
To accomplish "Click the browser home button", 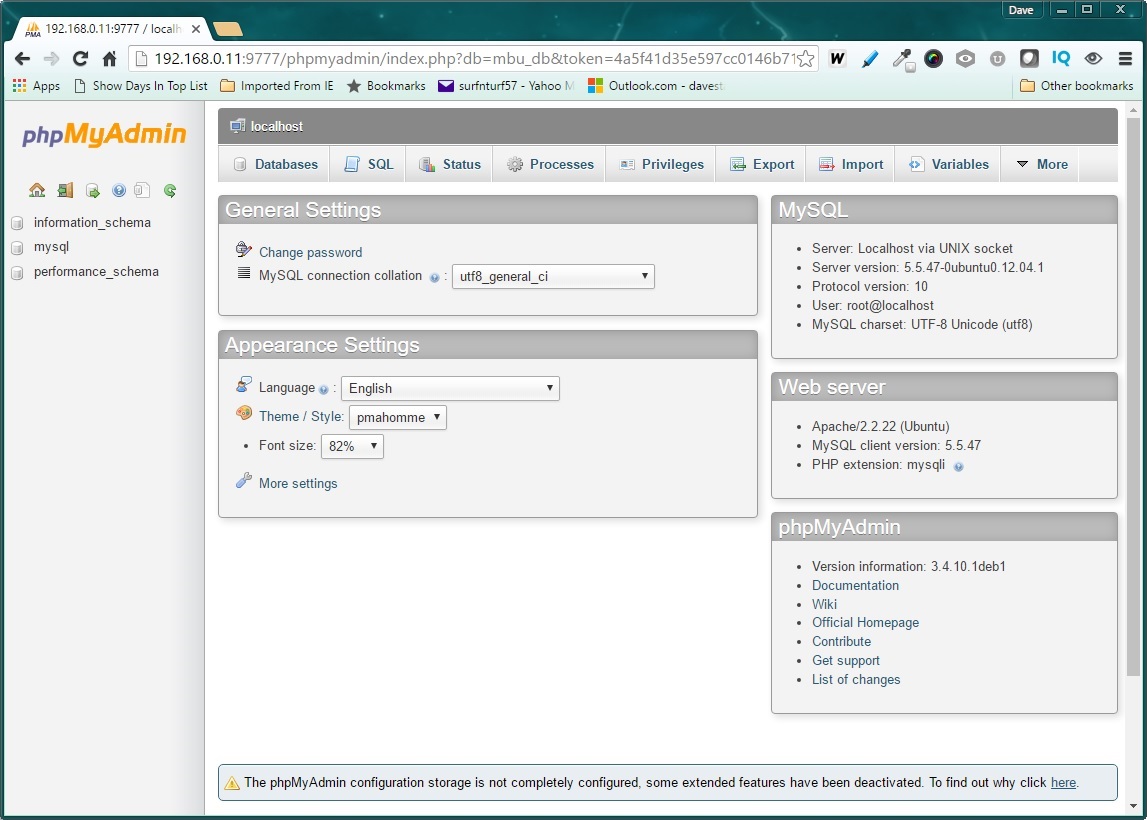I will coord(110,59).
